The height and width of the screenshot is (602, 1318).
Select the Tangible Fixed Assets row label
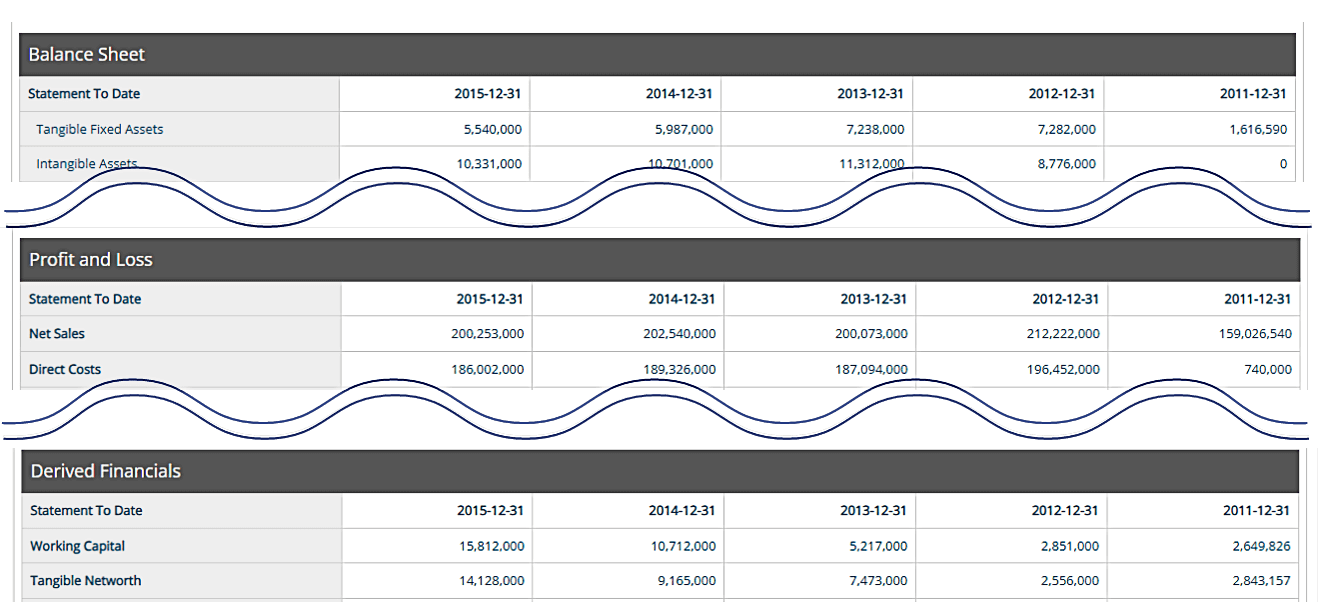[x=100, y=129]
